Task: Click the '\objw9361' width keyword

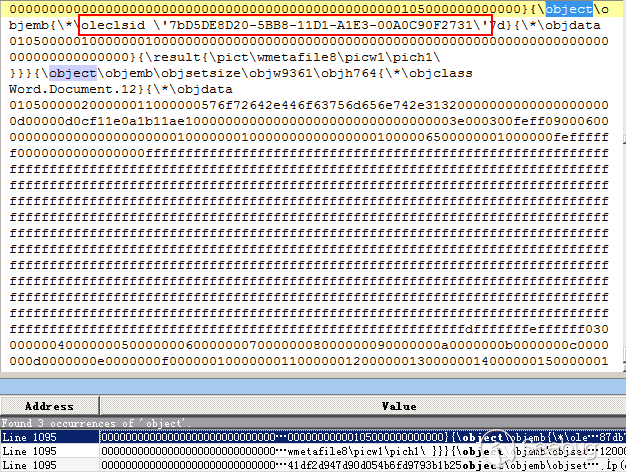Action: pyautogui.click(x=281, y=73)
